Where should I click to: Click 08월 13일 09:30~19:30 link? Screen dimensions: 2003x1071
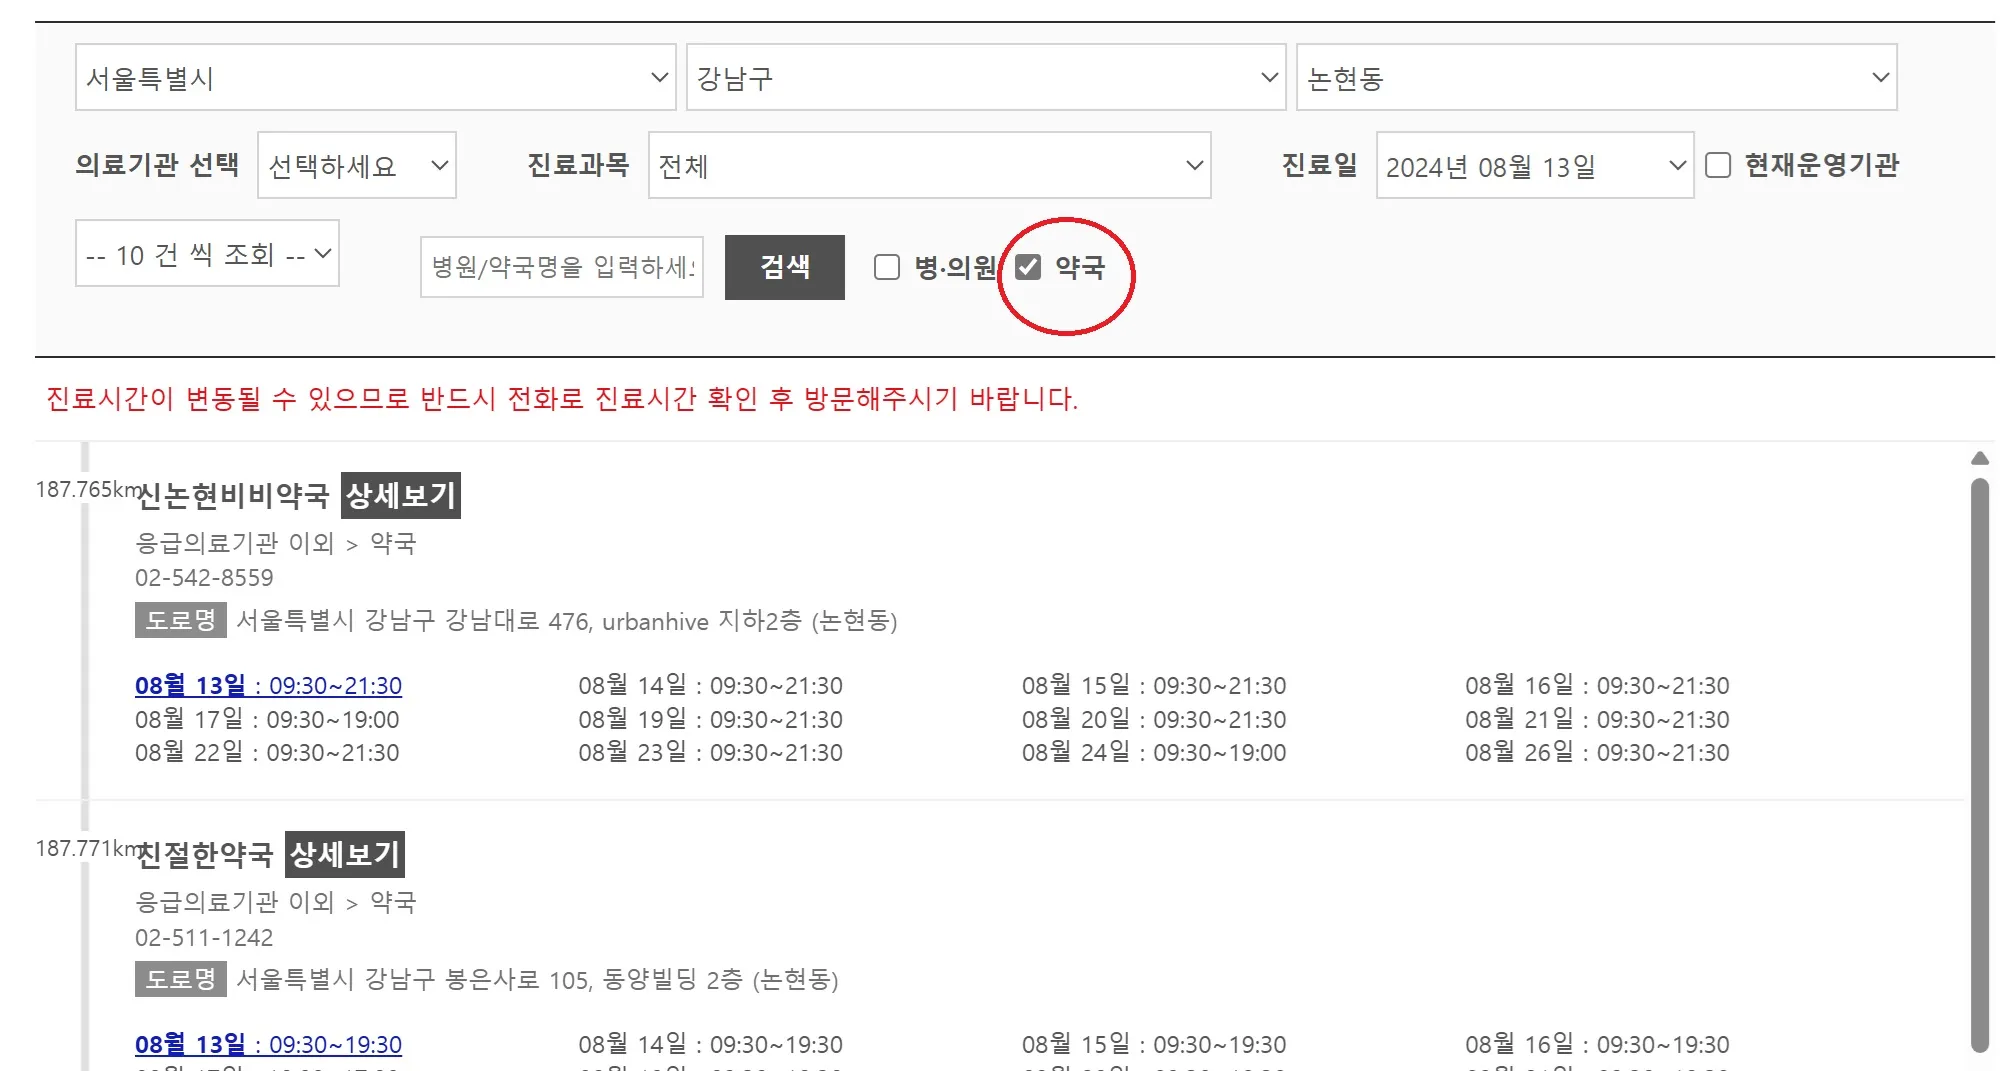[x=268, y=1044]
